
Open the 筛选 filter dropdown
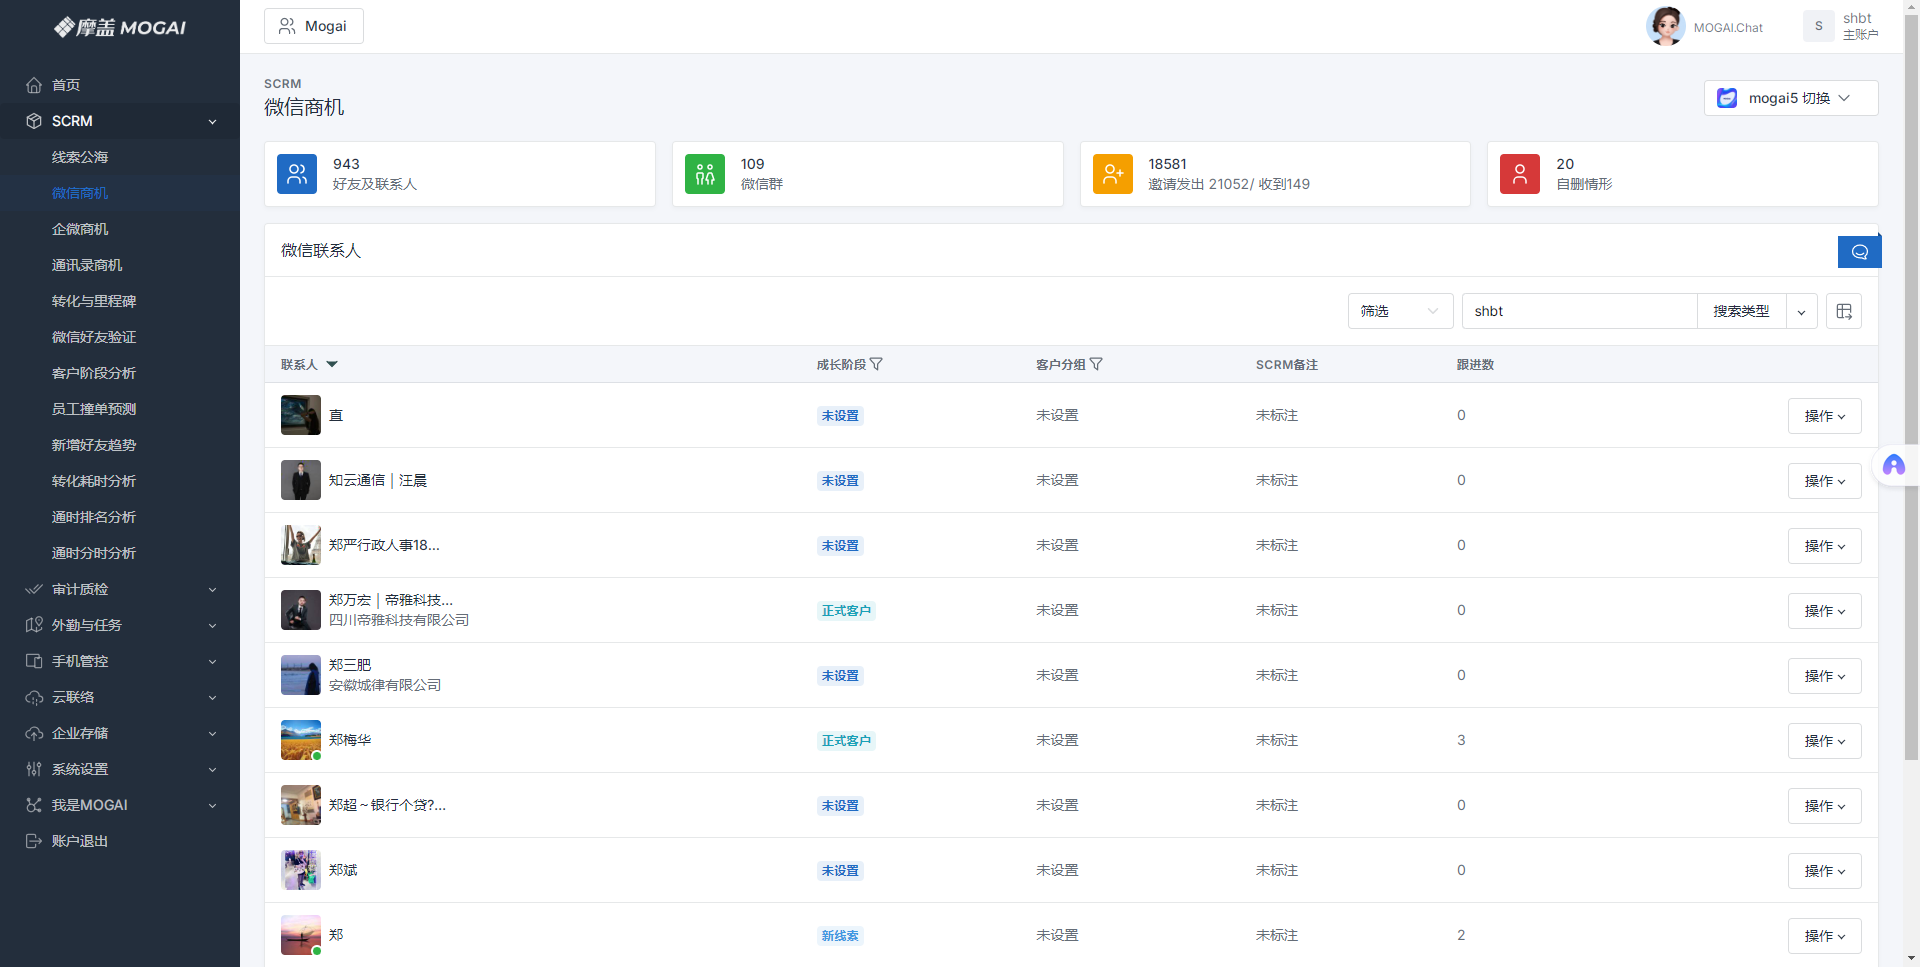1399,311
